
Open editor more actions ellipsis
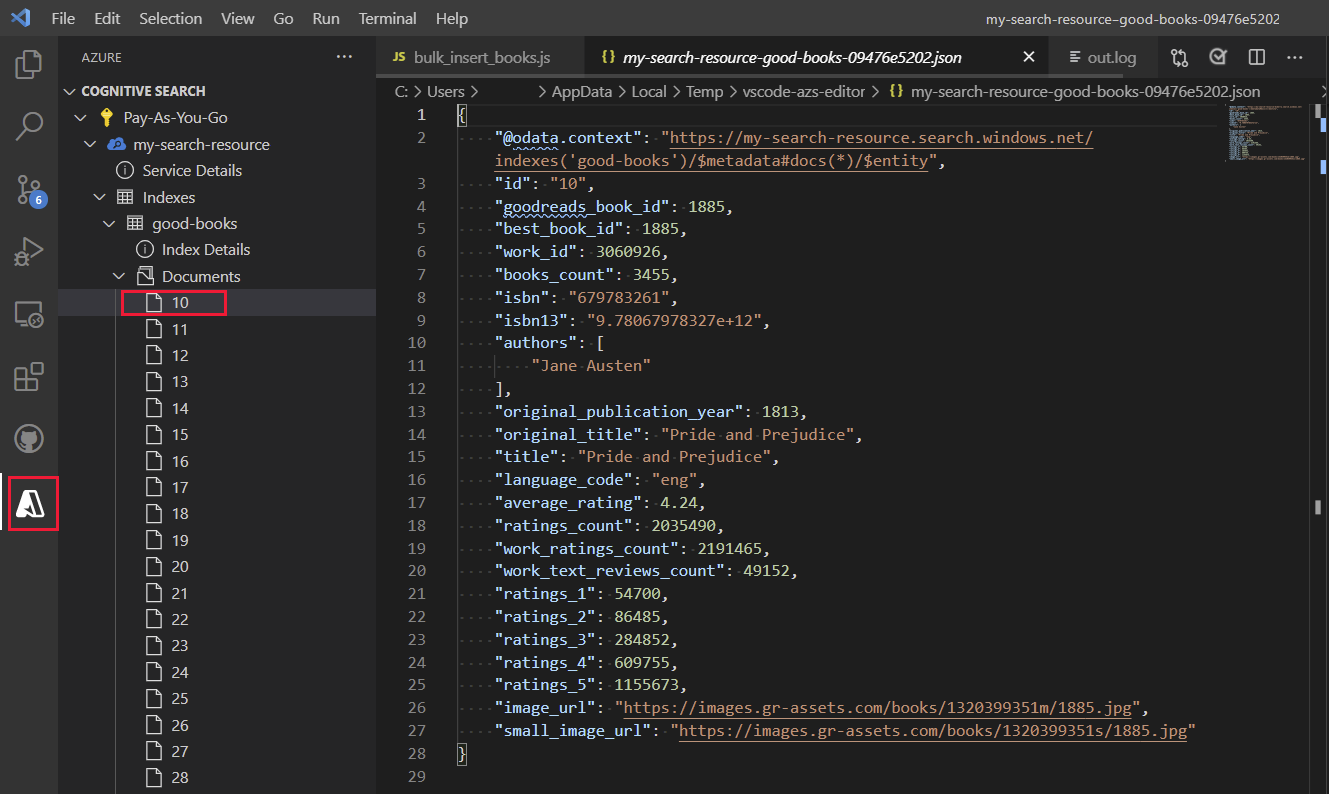point(1295,57)
